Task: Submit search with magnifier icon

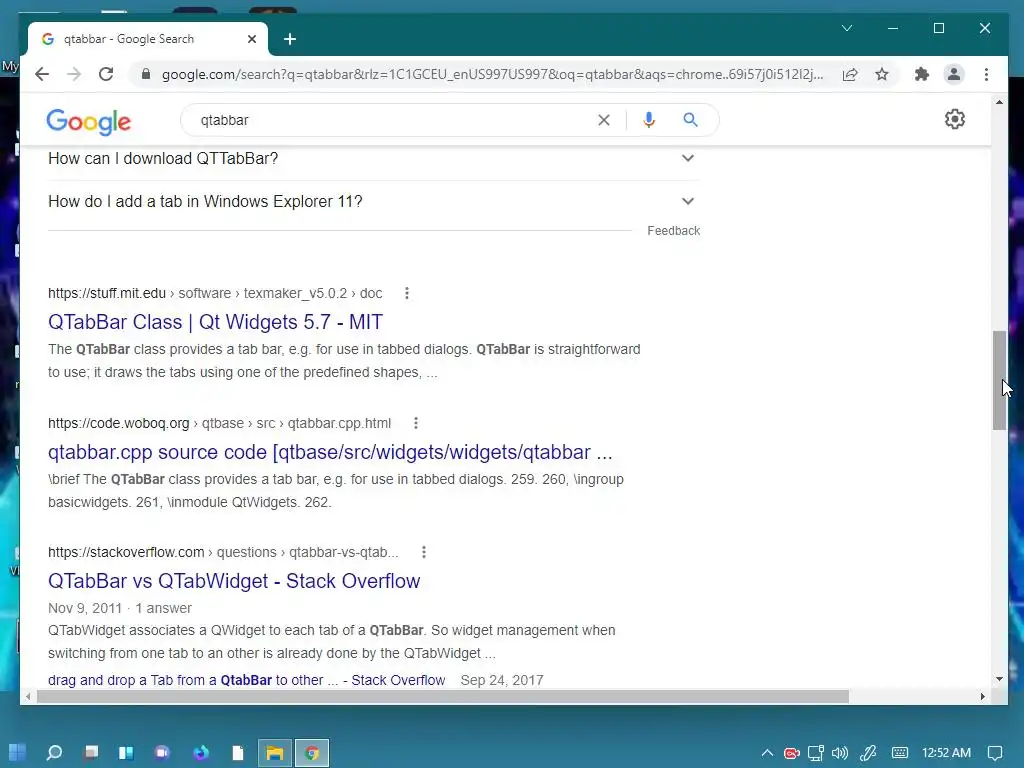Action: [x=690, y=120]
